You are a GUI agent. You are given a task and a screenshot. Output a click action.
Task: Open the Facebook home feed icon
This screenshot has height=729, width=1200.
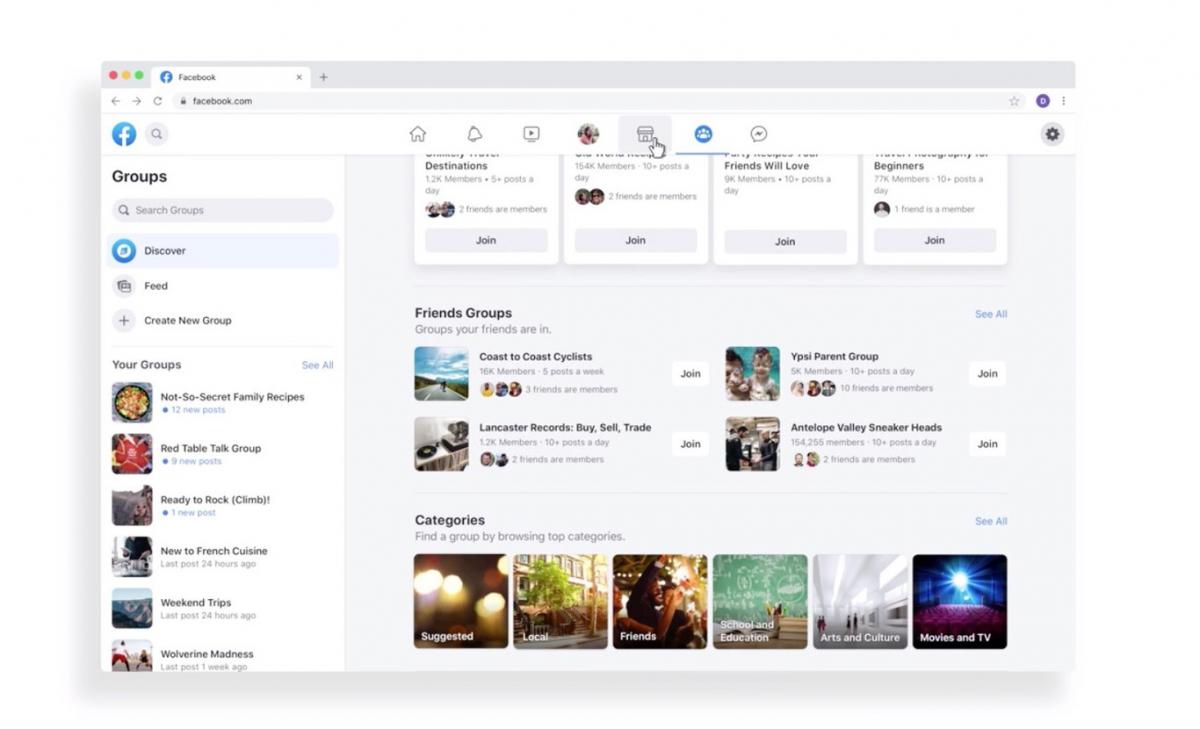pos(417,133)
